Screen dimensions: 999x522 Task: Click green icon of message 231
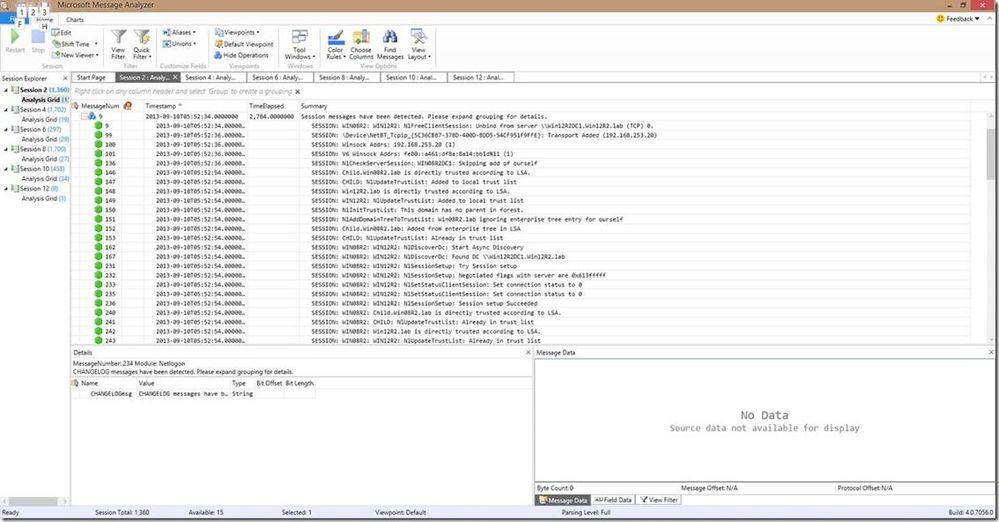(x=98, y=266)
